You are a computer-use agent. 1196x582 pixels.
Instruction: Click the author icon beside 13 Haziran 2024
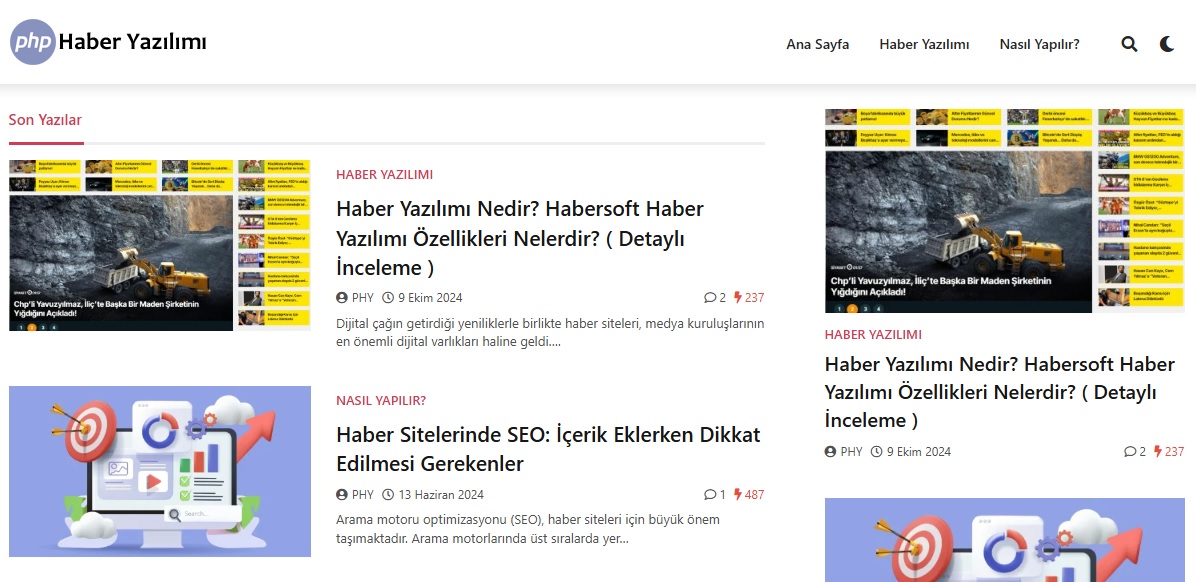click(342, 494)
